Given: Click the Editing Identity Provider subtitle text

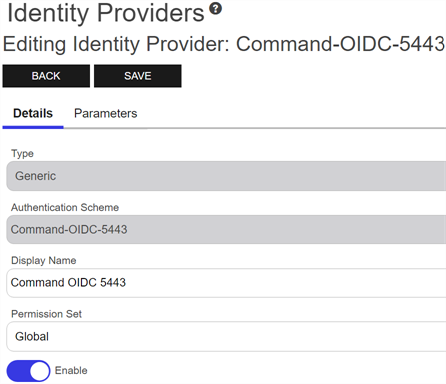Looking at the screenshot, I should click(116, 44).
